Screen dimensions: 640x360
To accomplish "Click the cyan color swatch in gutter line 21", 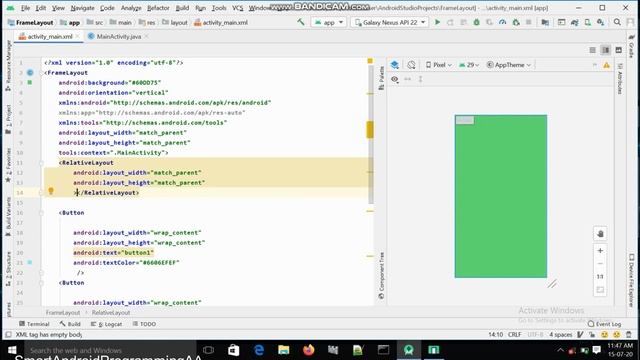I will coord(30,262).
